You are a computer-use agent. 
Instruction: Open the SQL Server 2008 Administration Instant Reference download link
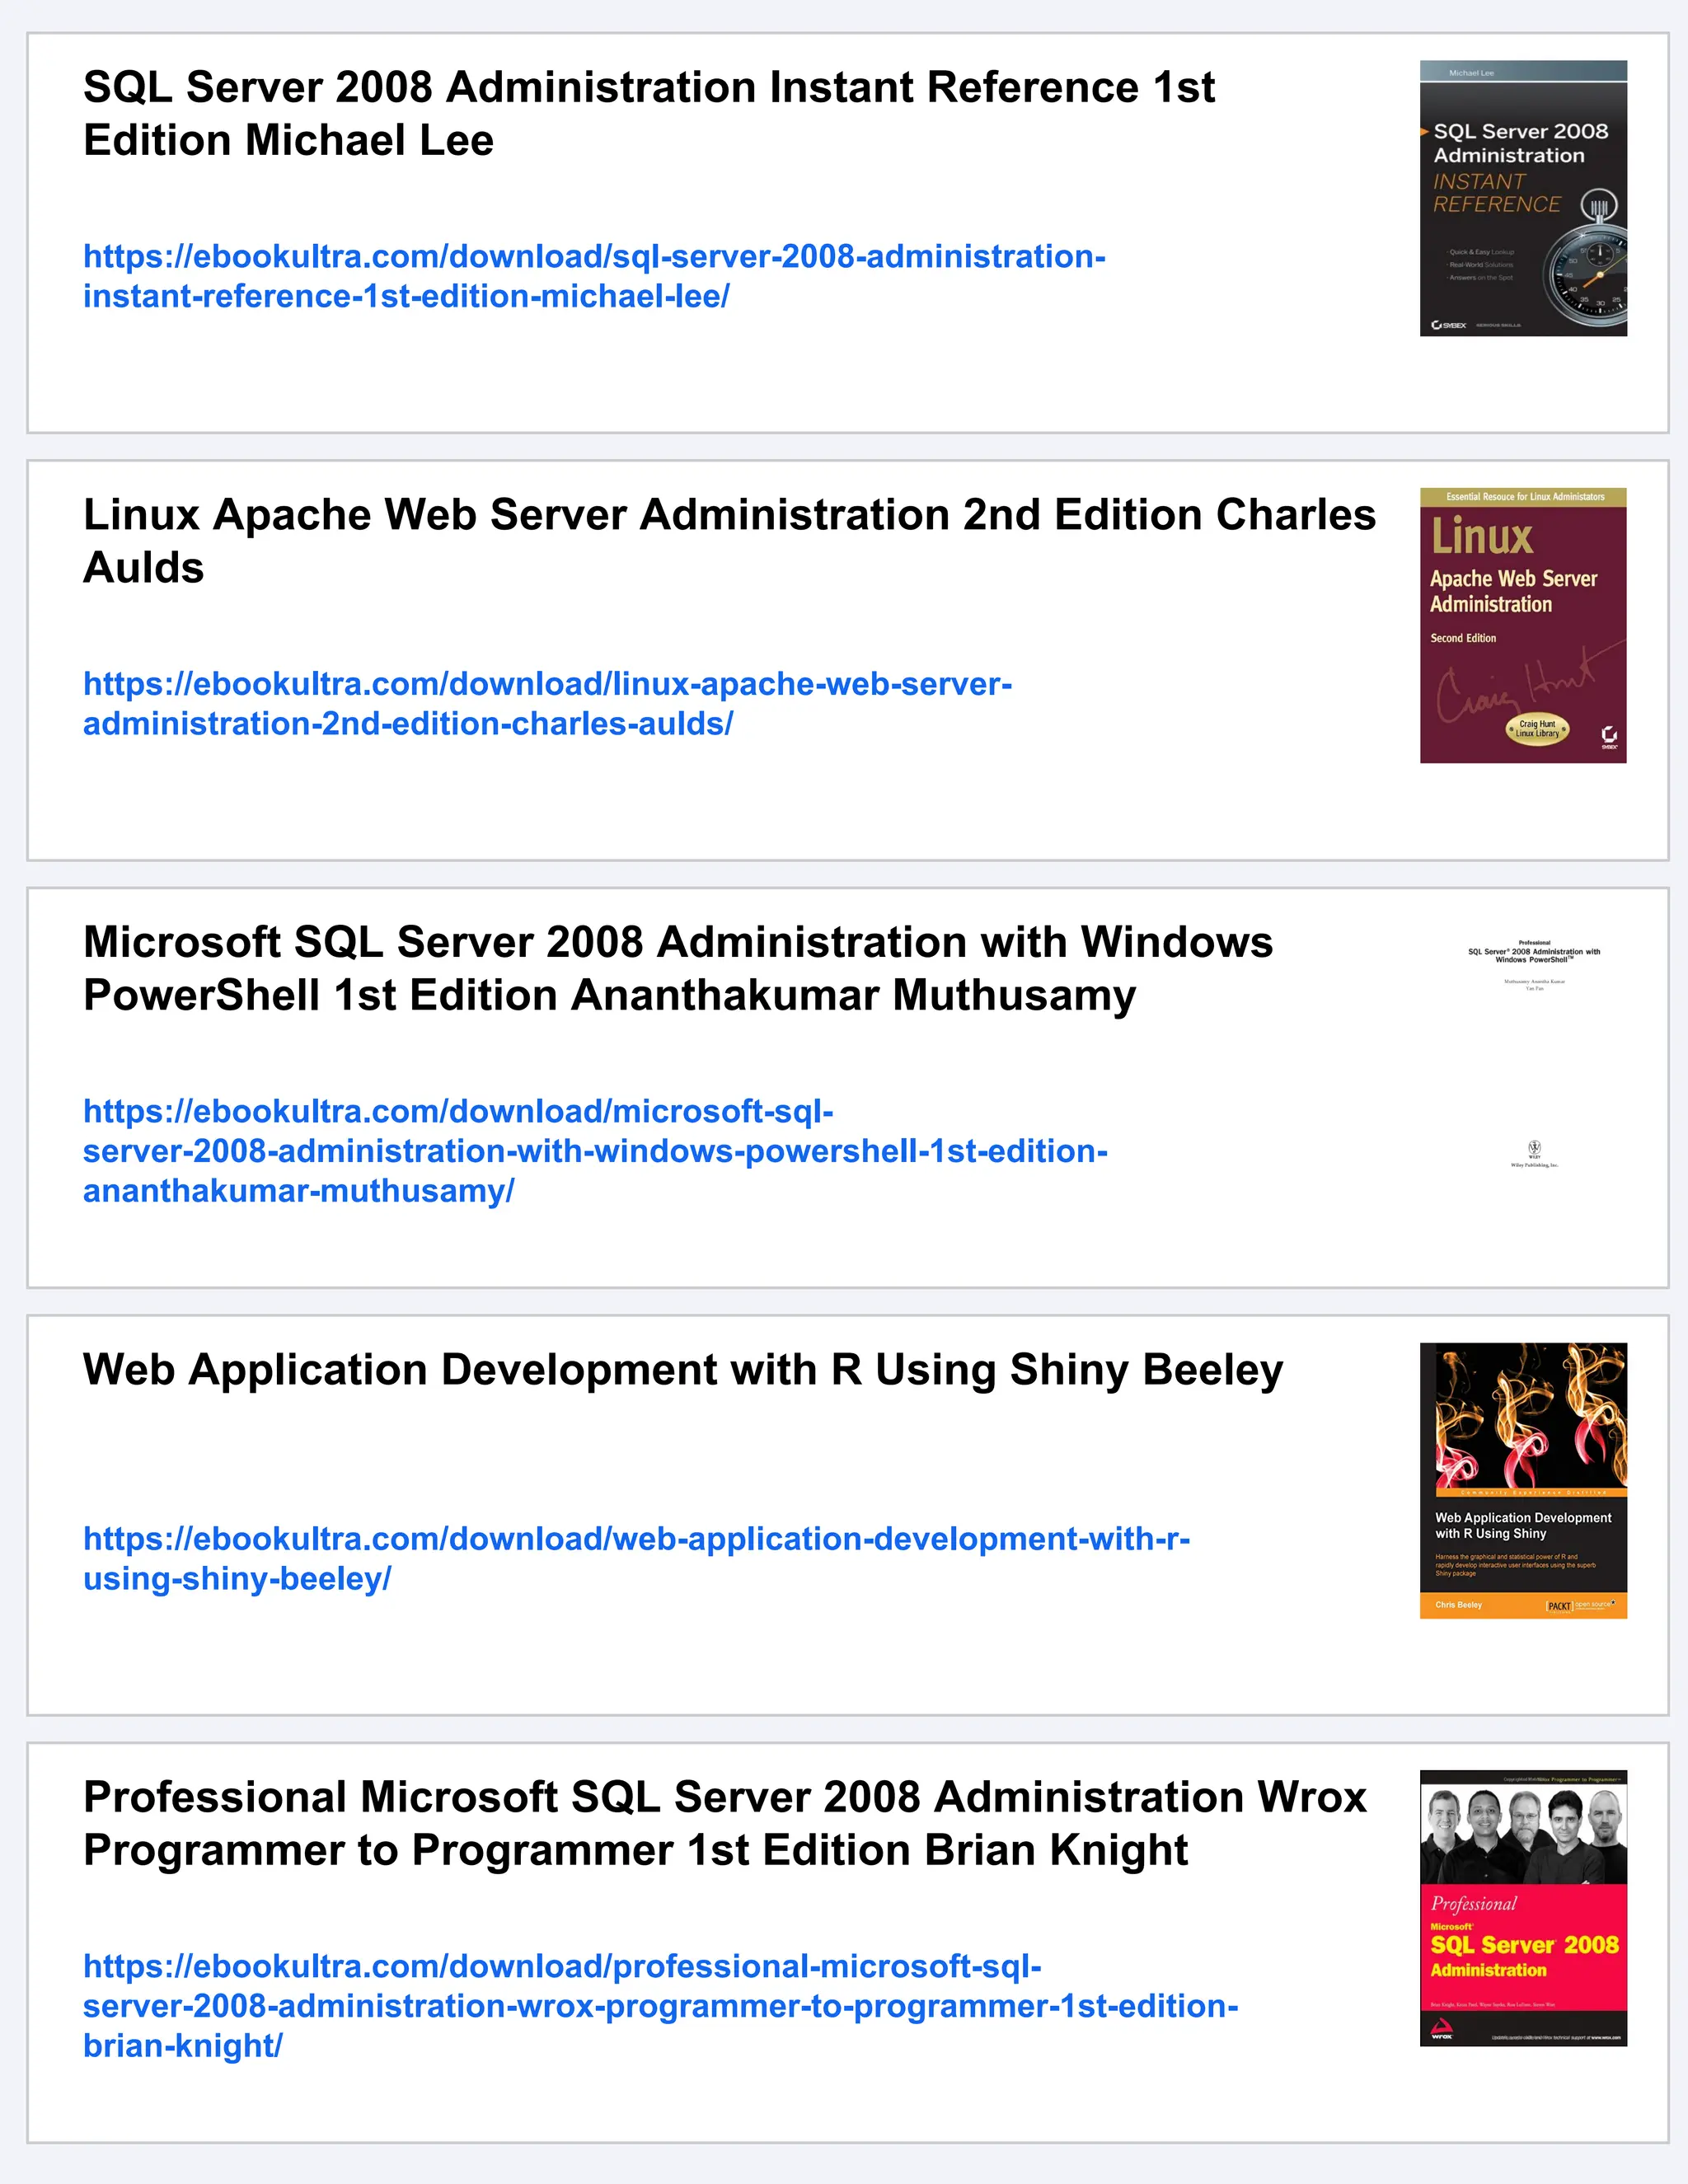click(x=594, y=276)
